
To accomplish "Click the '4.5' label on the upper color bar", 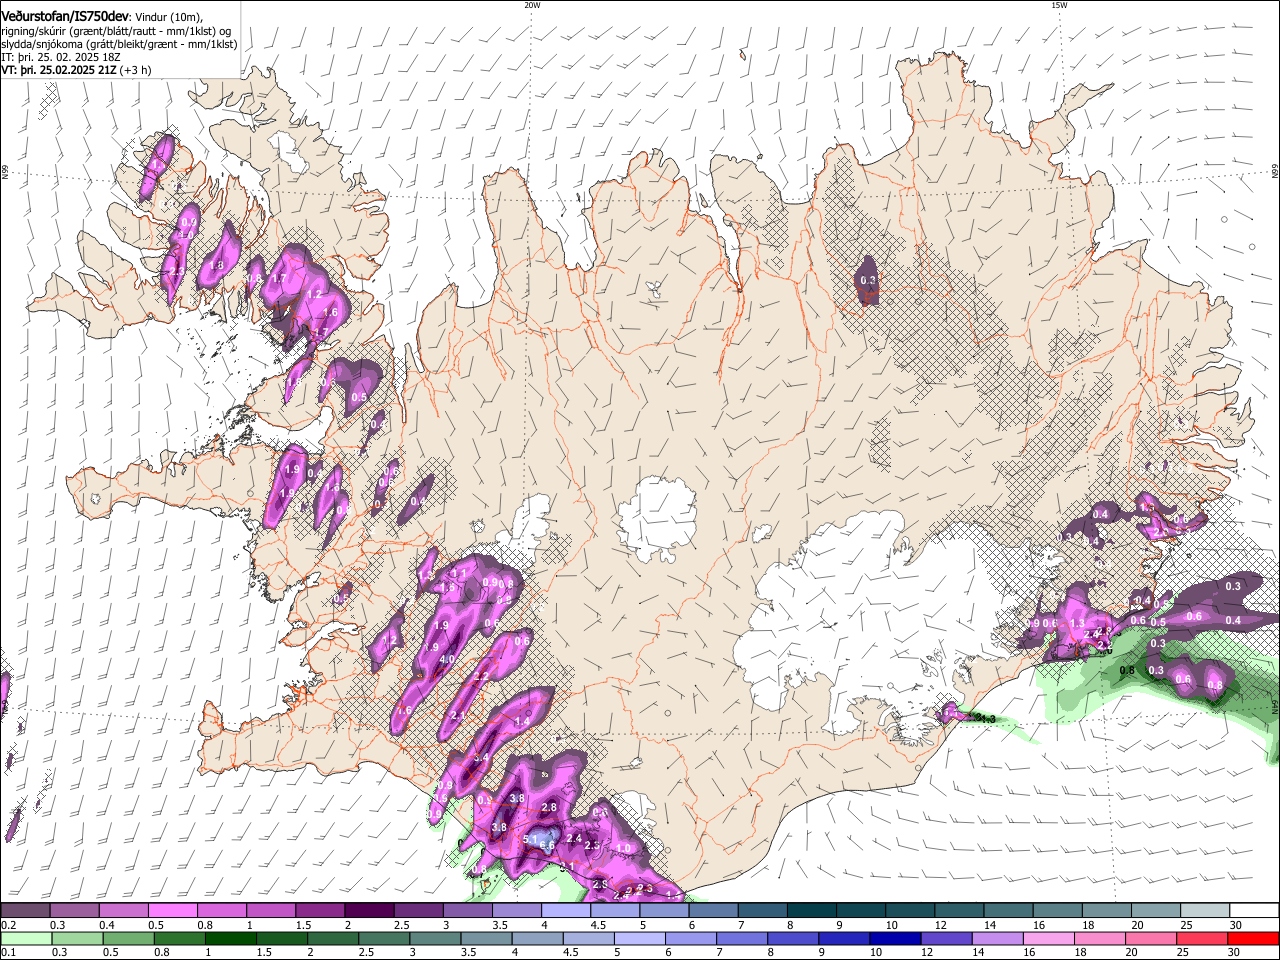I will [598, 925].
